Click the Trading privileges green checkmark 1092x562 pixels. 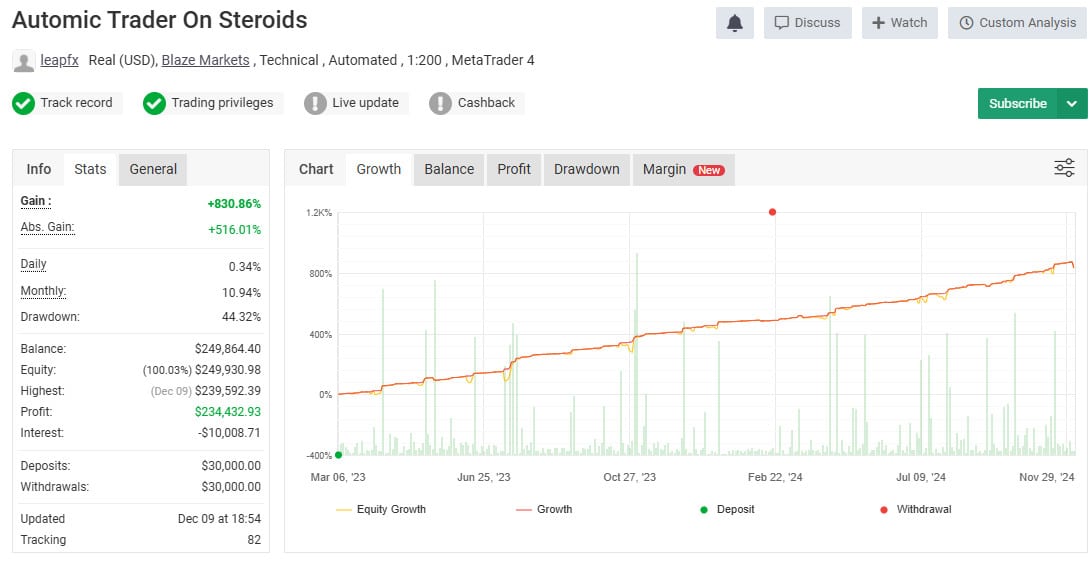[154, 104]
